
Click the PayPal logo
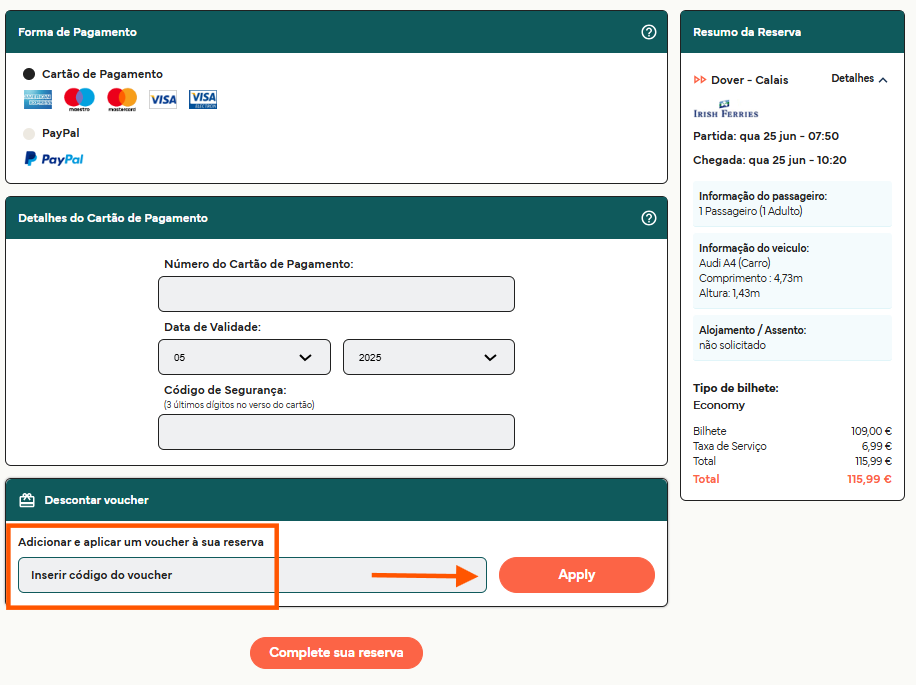coord(54,158)
